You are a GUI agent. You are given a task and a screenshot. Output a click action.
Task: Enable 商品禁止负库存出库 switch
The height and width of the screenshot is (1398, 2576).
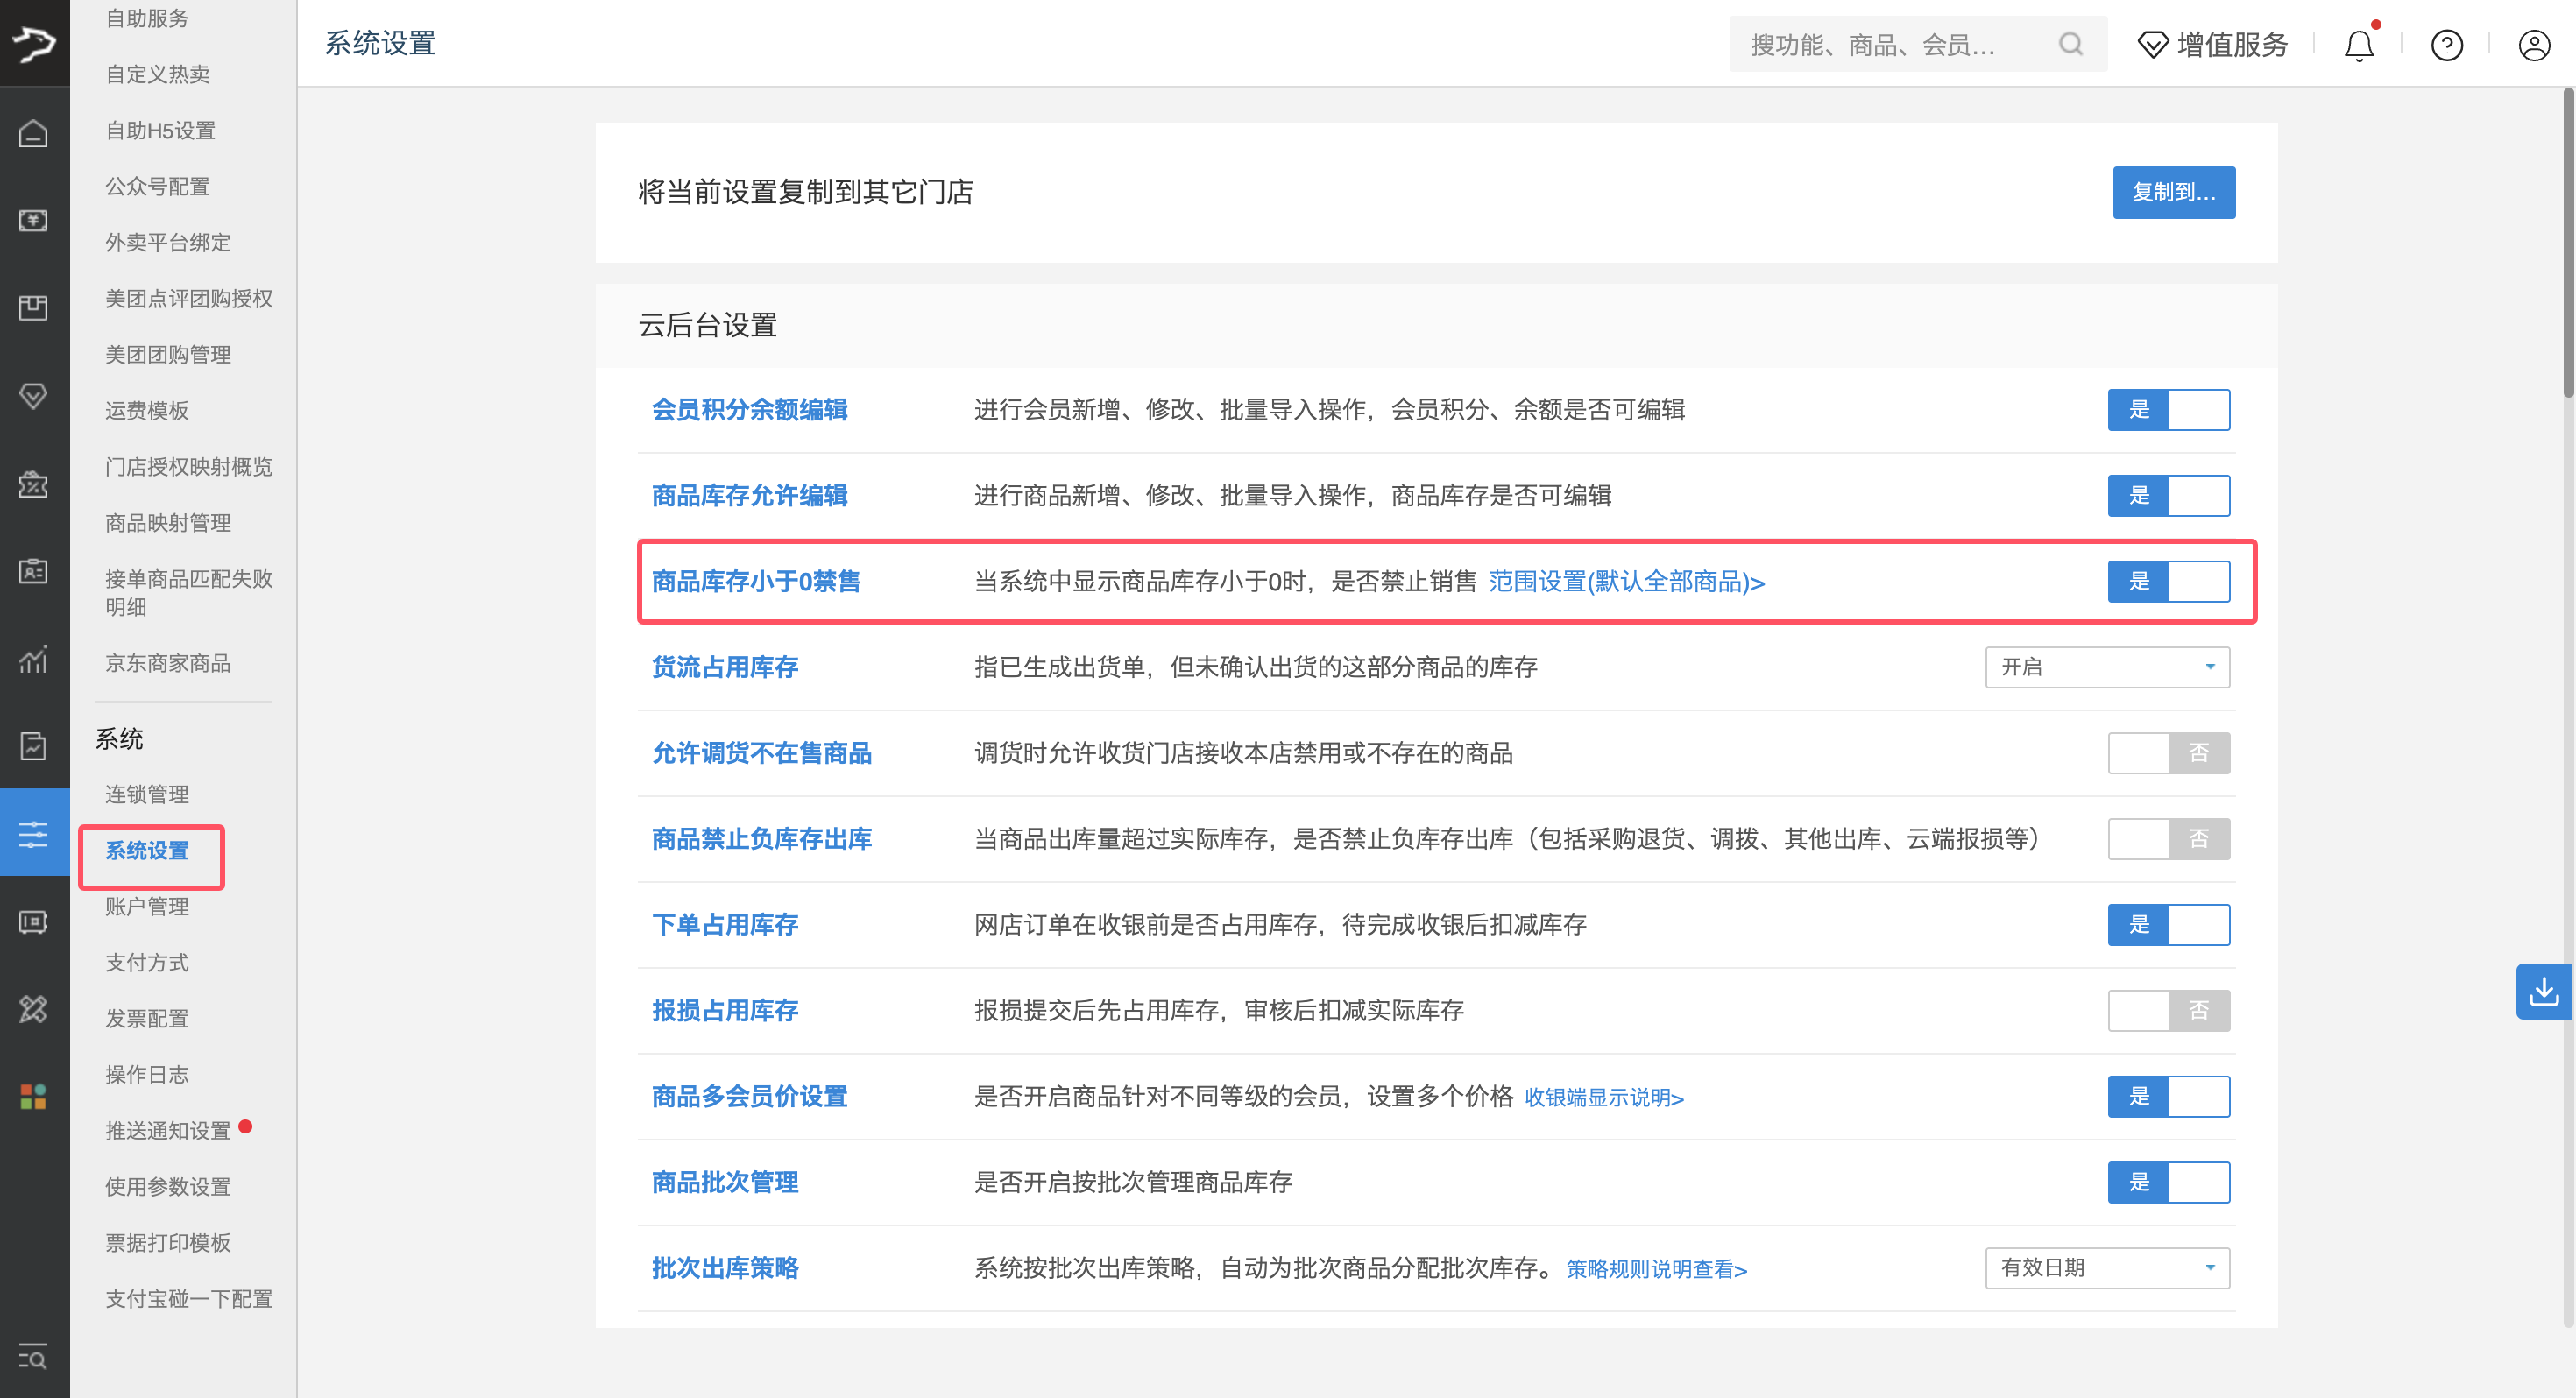pyautogui.click(x=2168, y=839)
